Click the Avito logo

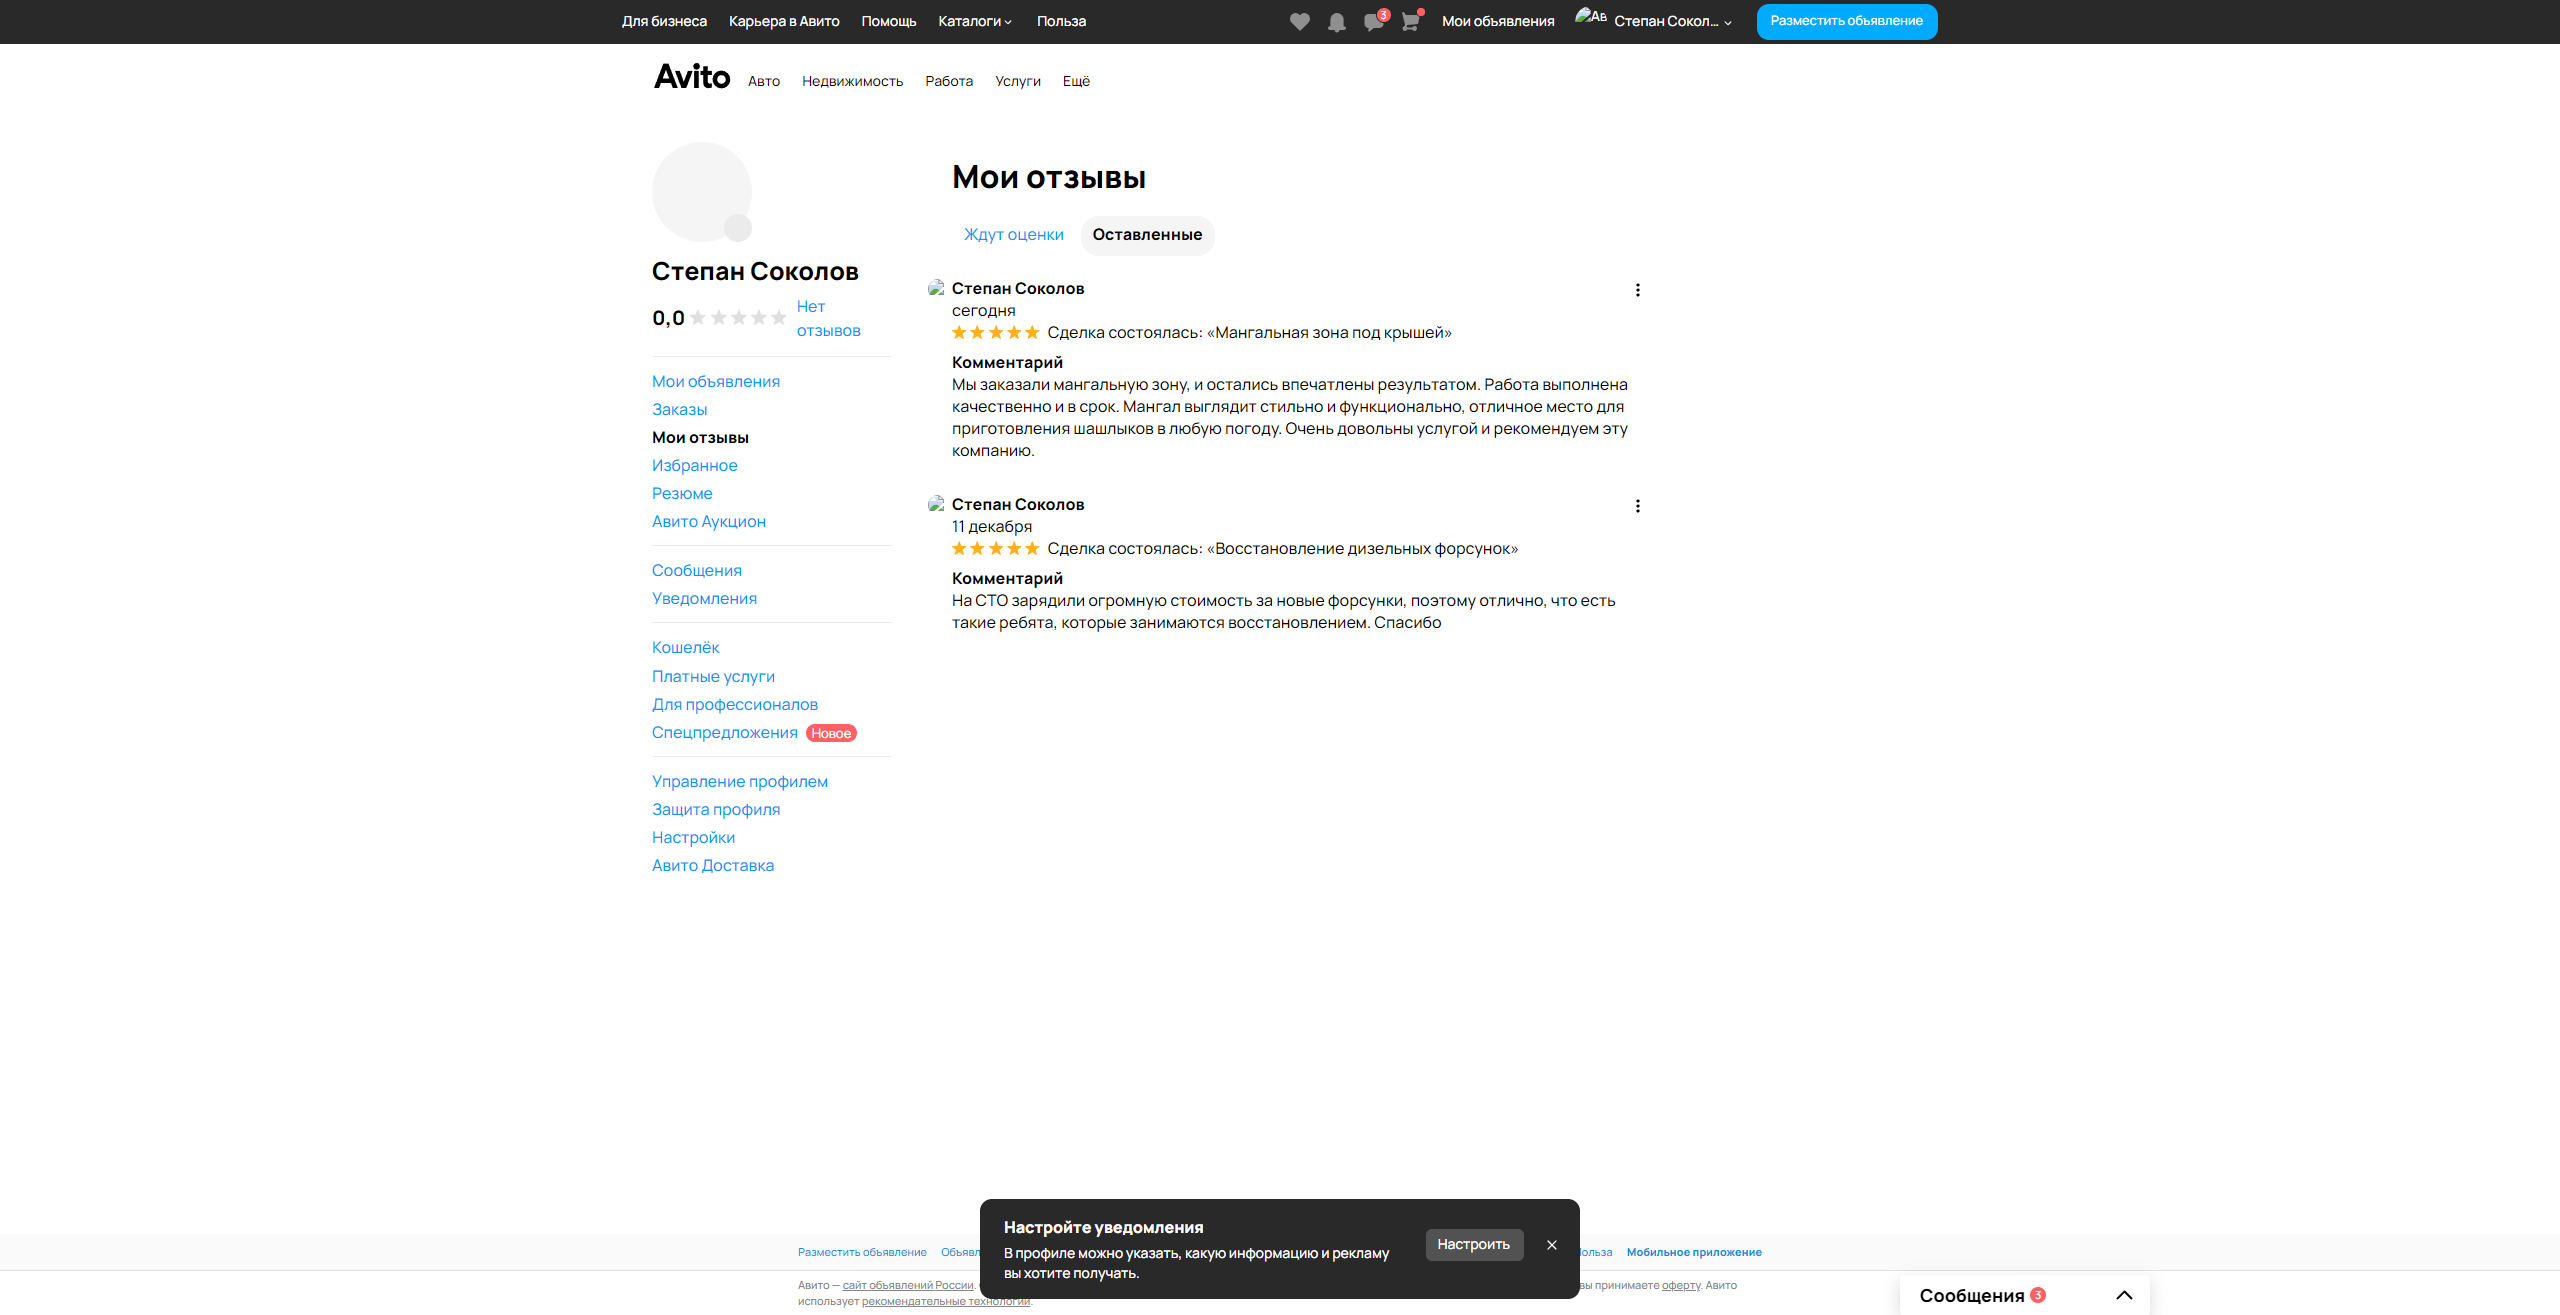tap(692, 77)
